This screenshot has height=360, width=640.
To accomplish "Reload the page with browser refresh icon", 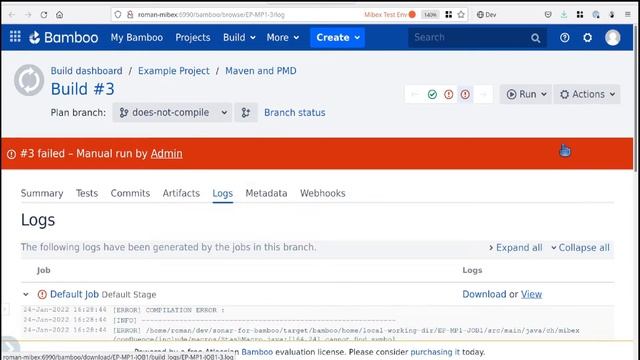I will pyautogui.click(x=44, y=15).
